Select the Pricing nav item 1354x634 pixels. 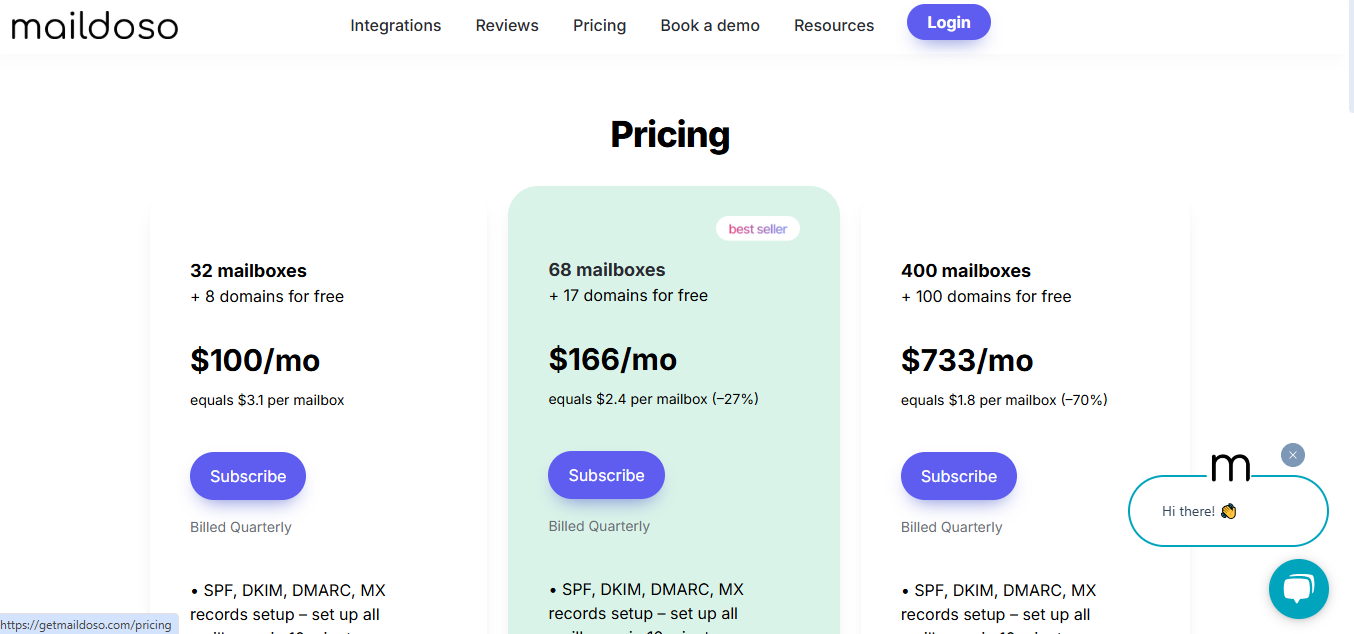coord(599,25)
